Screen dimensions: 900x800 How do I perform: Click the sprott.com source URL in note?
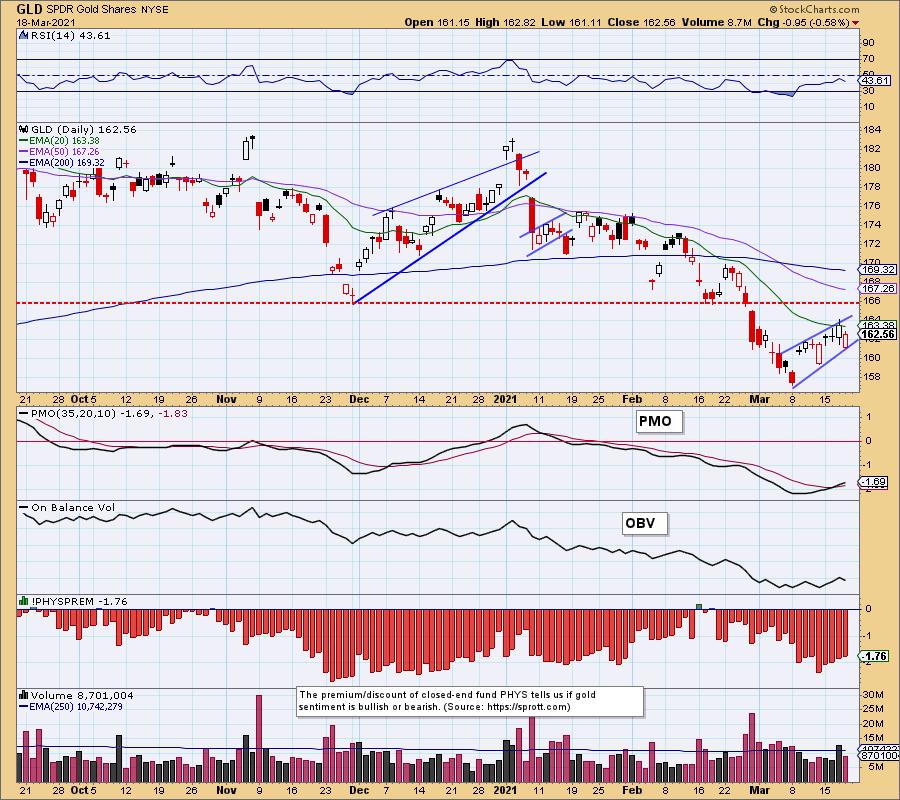point(528,707)
